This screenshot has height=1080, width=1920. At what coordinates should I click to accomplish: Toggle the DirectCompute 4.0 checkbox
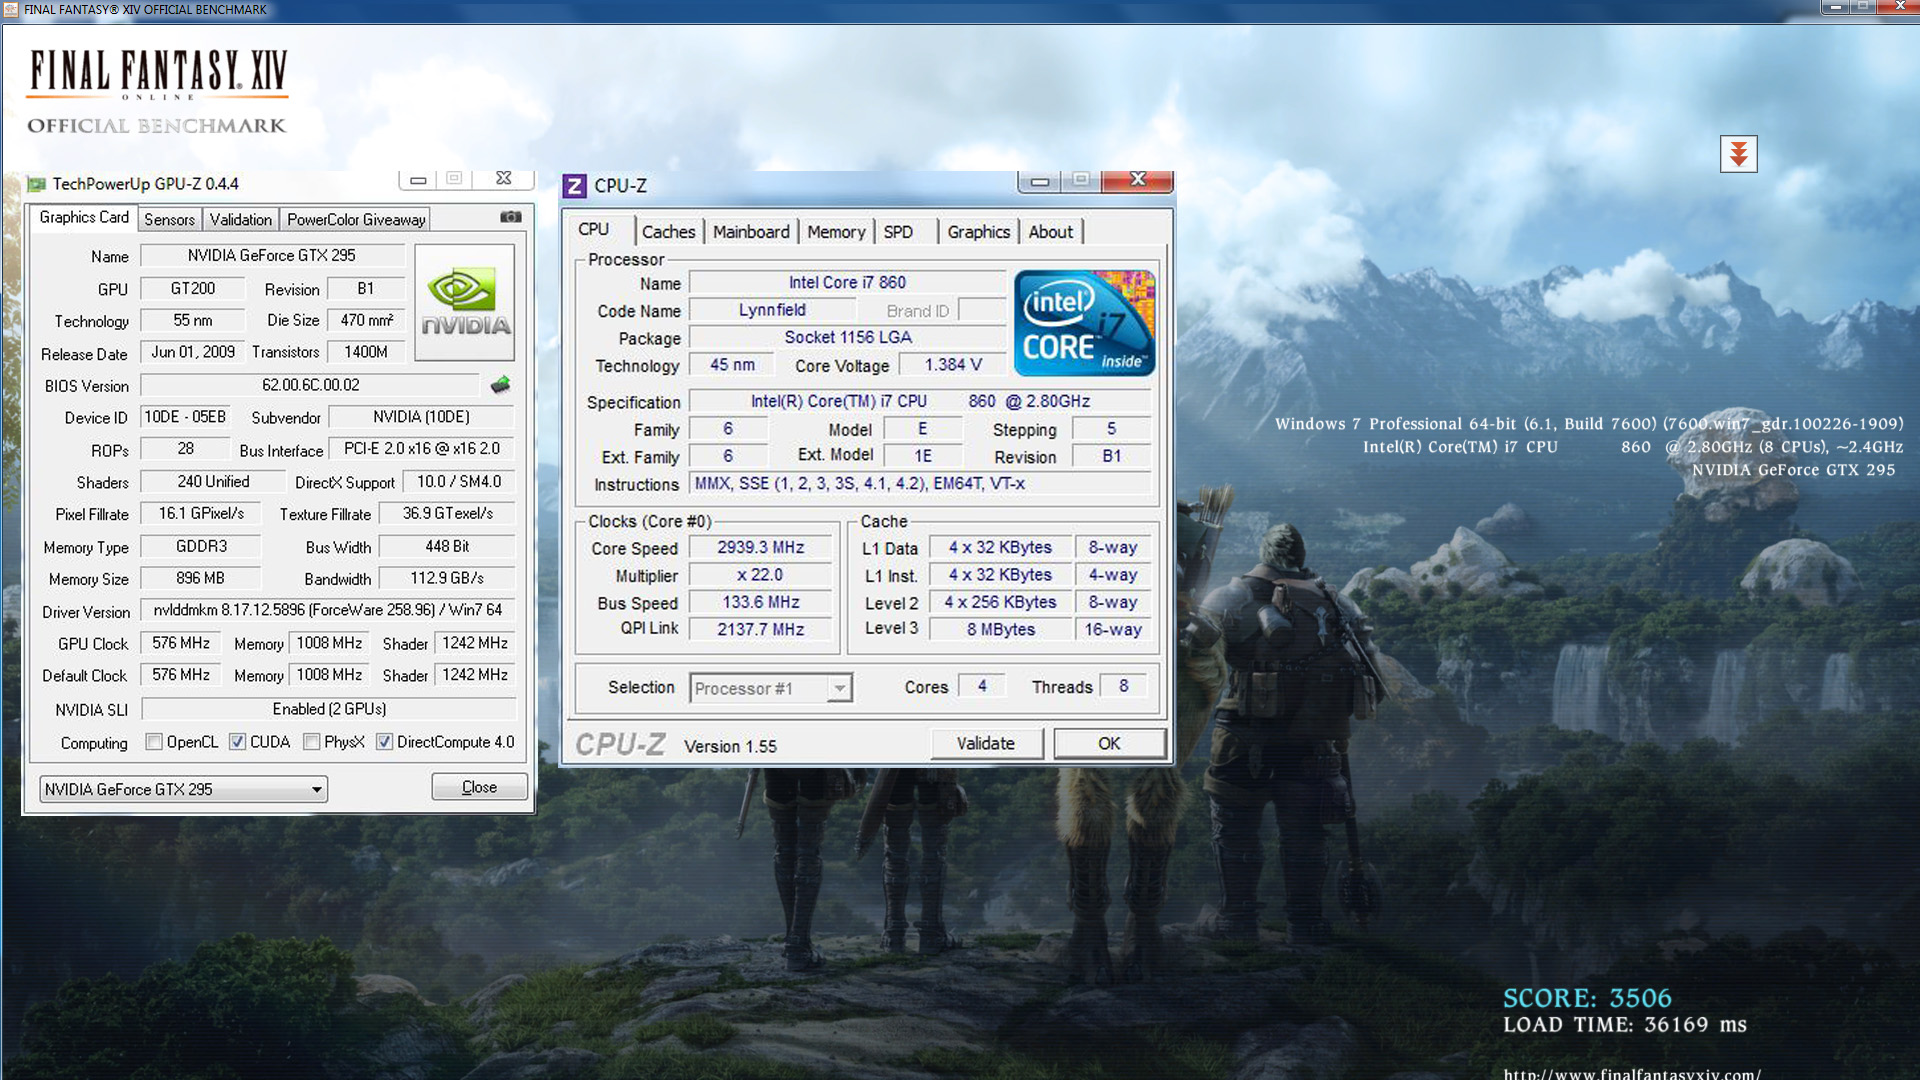click(384, 742)
